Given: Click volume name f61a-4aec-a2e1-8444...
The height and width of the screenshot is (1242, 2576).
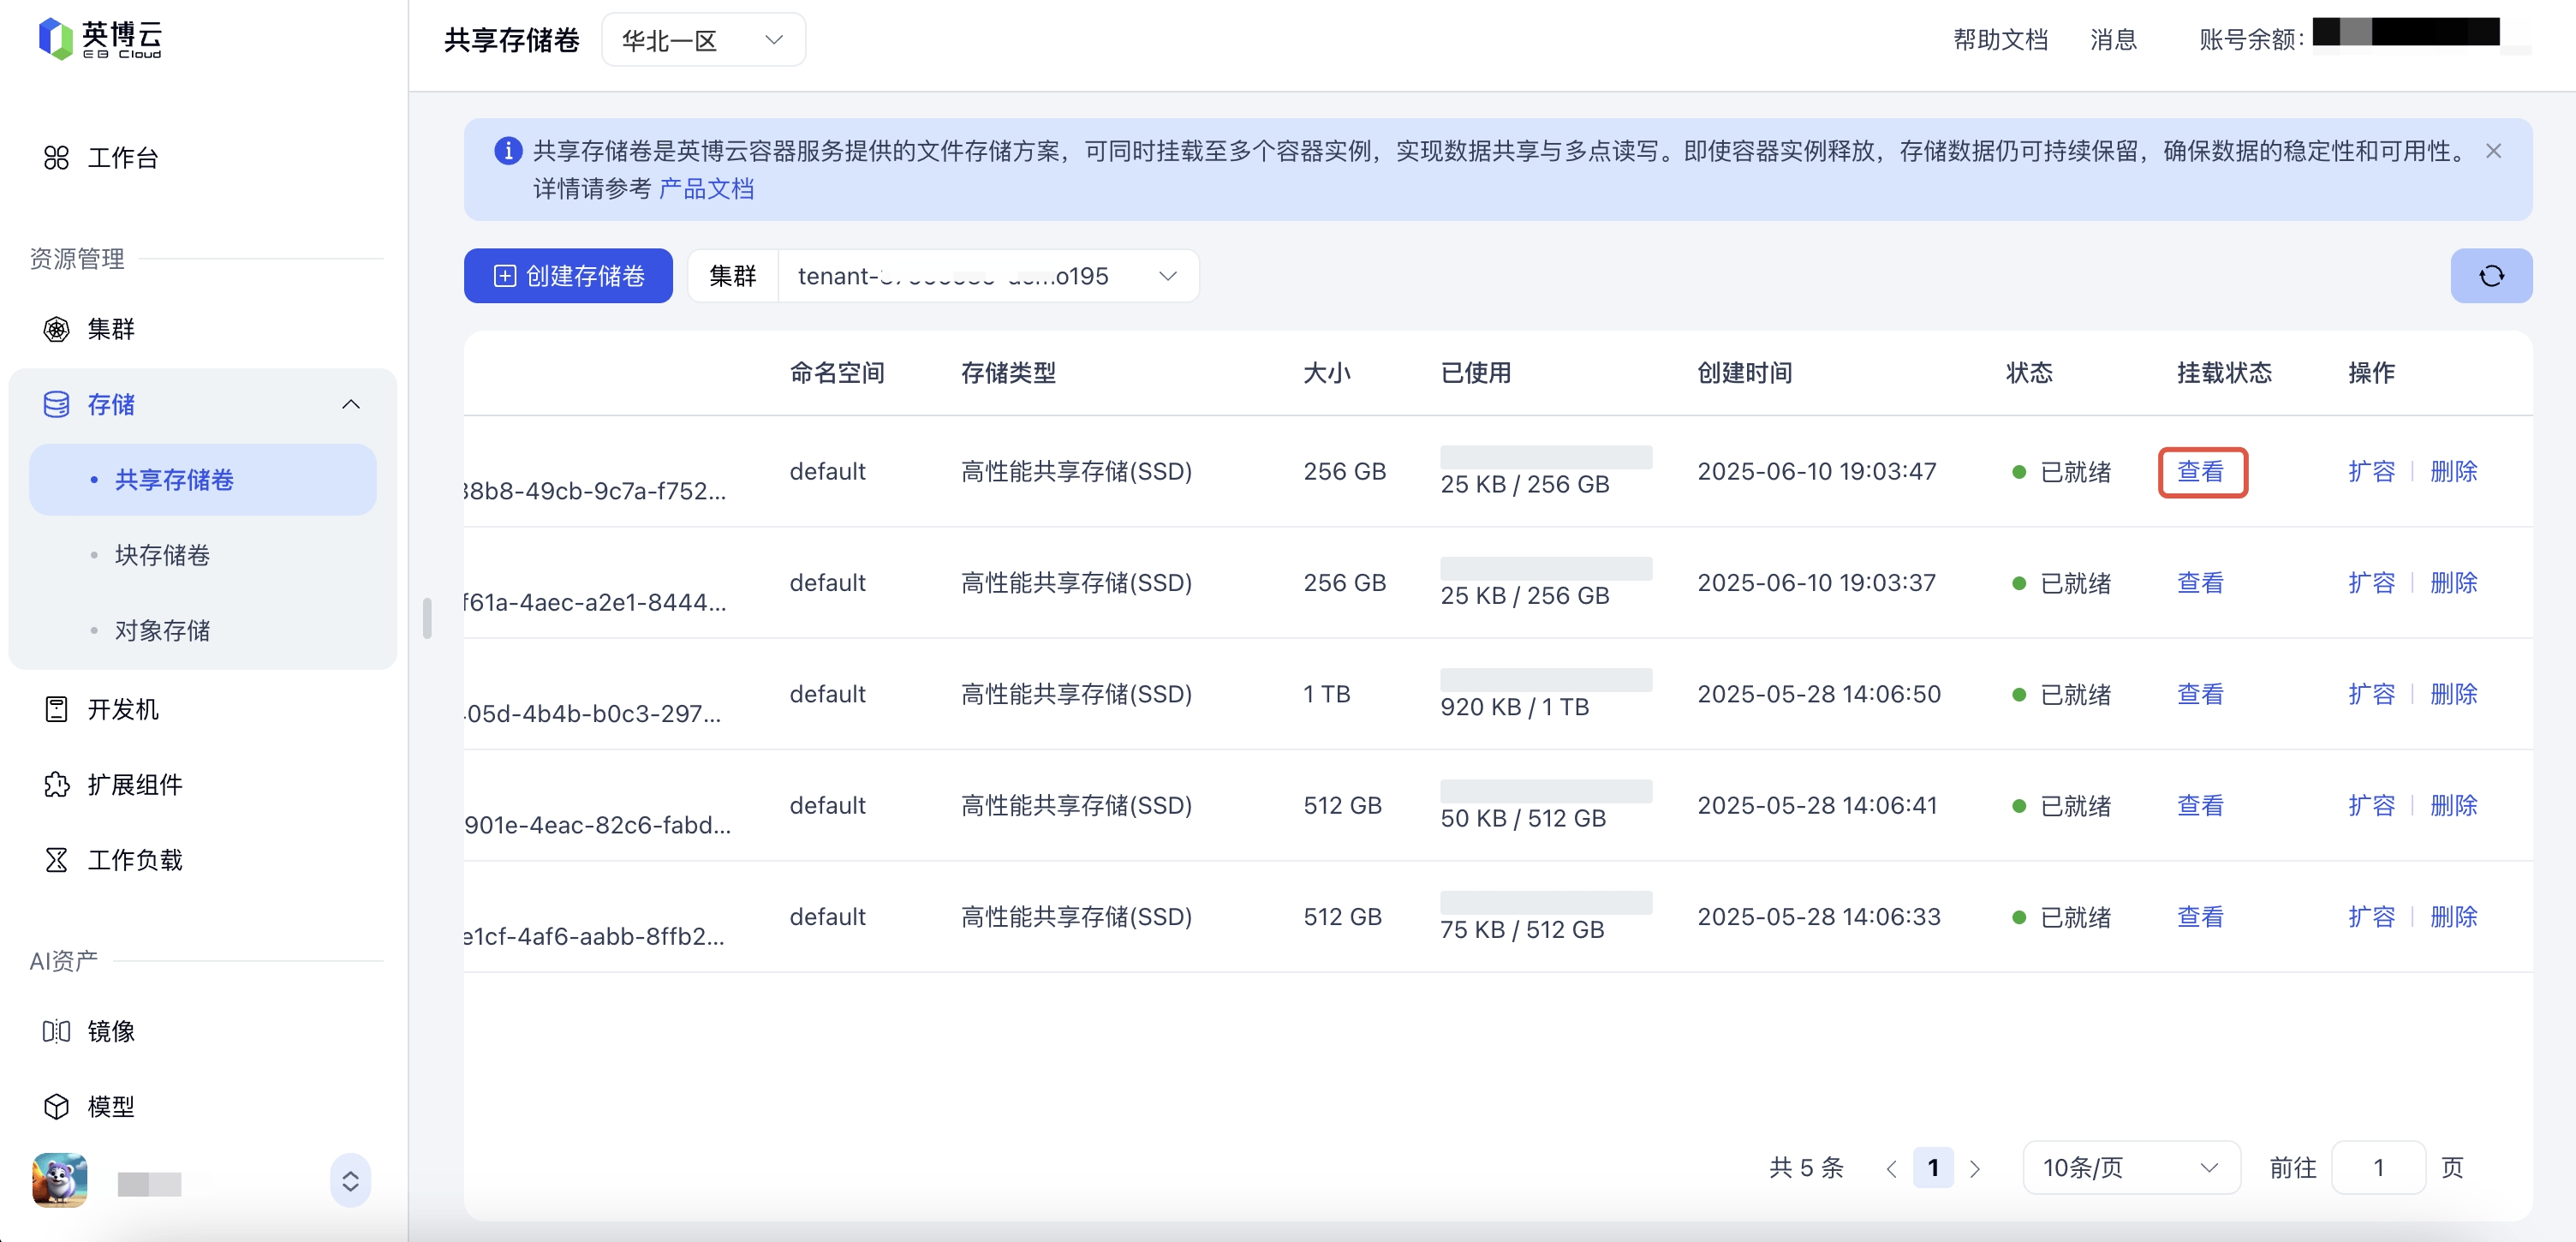Looking at the screenshot, I should pos(596,602).
